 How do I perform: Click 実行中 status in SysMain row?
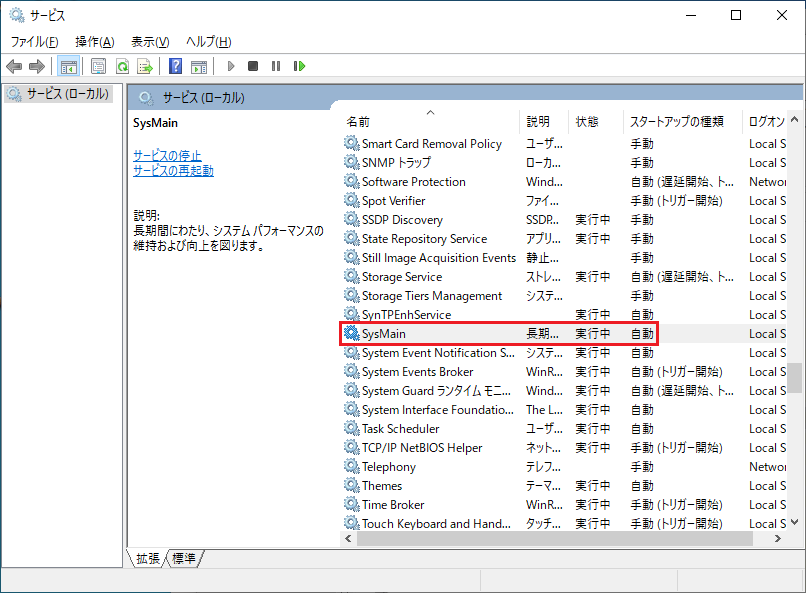pyautogui.click(x=593, y=333)
